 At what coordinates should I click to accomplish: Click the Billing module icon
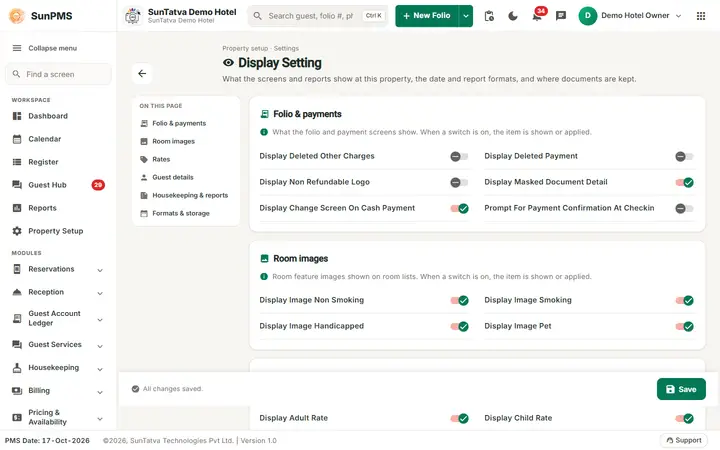17,391
